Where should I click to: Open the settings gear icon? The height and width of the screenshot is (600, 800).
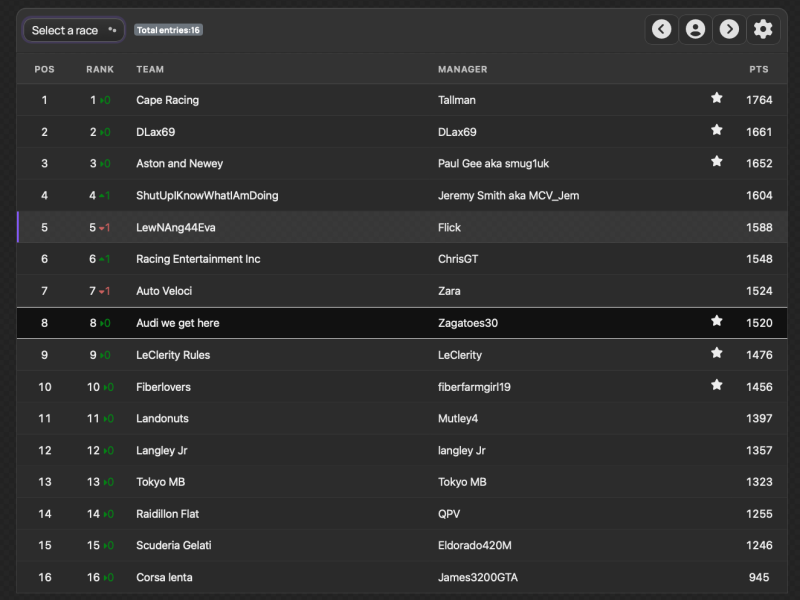coord(763,29)
